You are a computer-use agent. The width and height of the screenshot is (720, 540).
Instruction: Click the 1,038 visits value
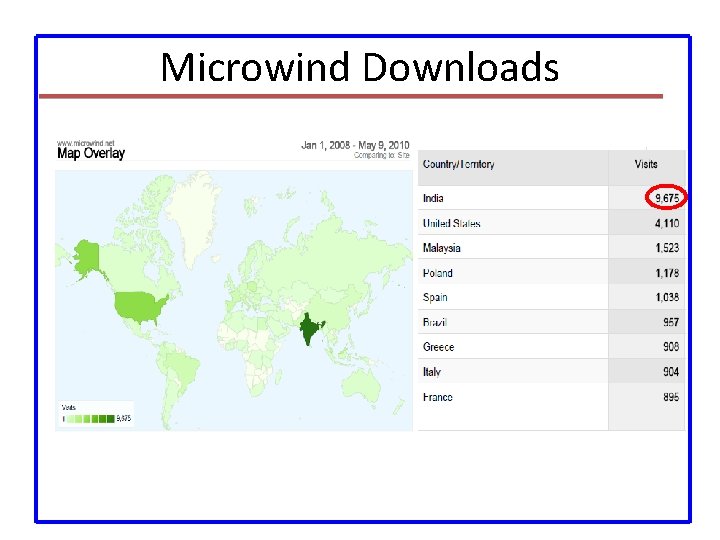point(667,298)
